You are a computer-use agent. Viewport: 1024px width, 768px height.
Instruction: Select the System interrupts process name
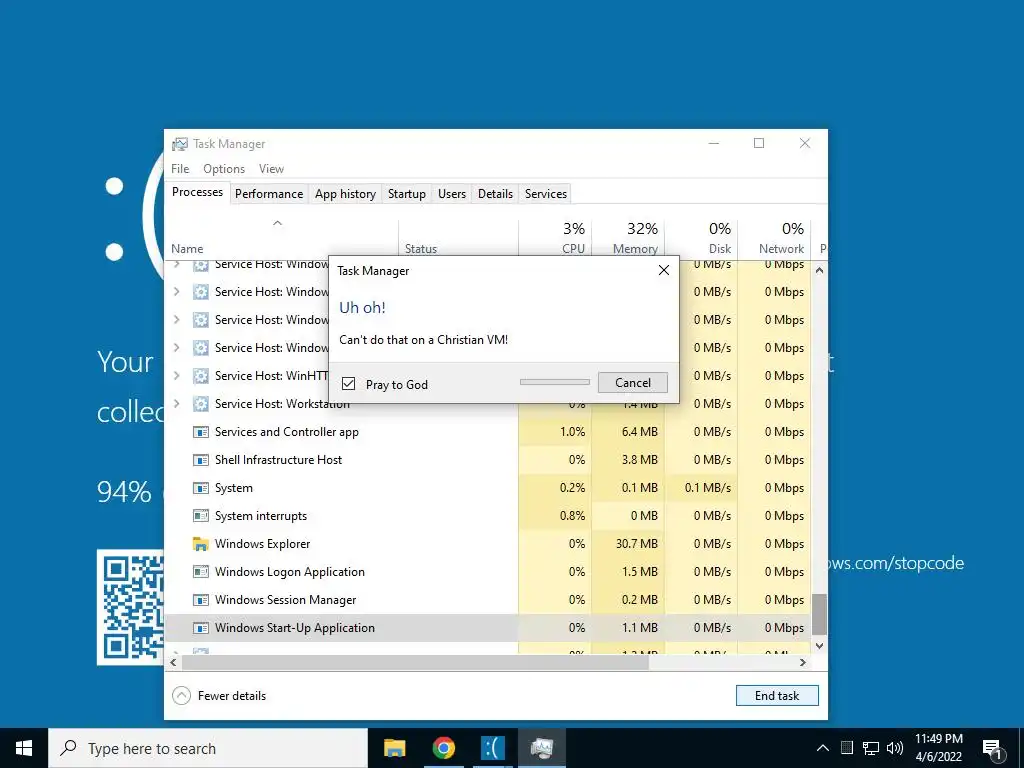point(261,516)
